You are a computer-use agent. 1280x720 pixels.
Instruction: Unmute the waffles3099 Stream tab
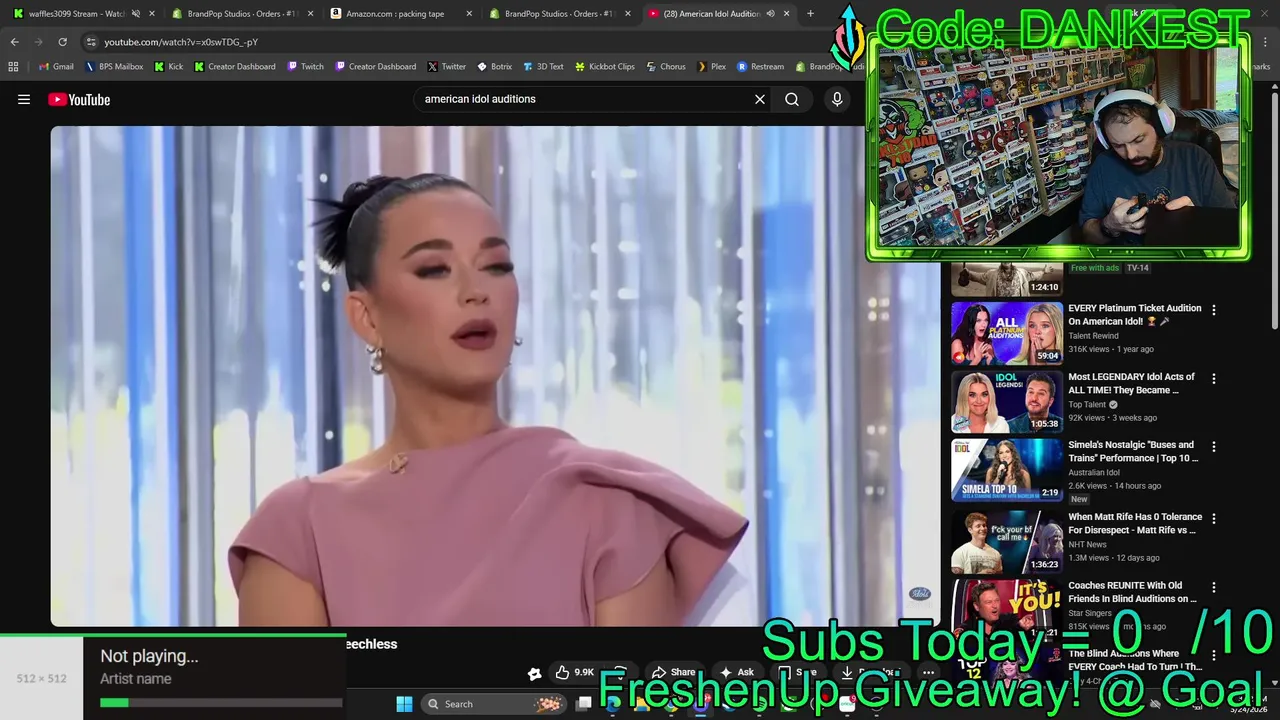pyautogui.click(x=135, y=13)
